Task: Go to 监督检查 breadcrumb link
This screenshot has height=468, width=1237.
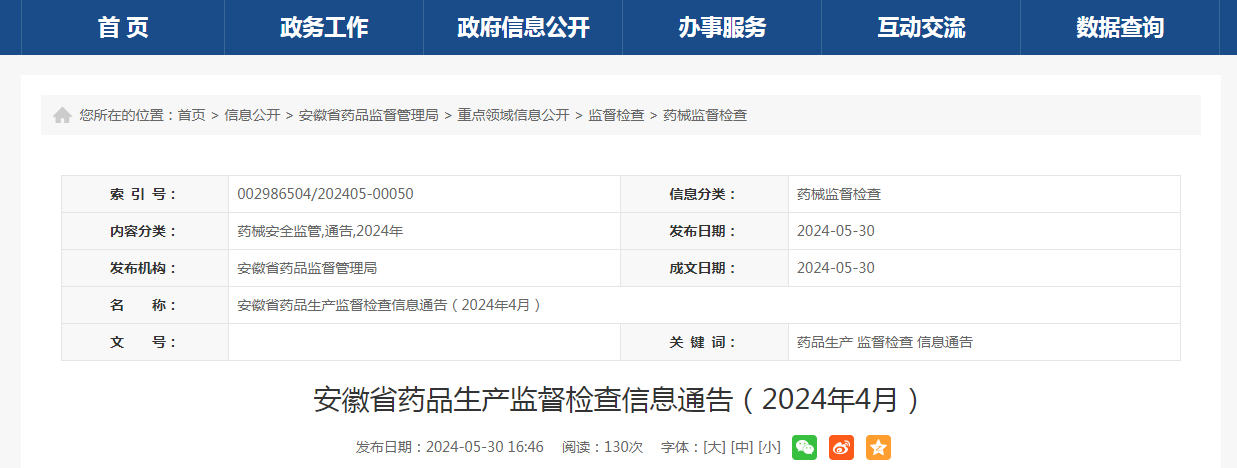Action: tap(616, 115)
